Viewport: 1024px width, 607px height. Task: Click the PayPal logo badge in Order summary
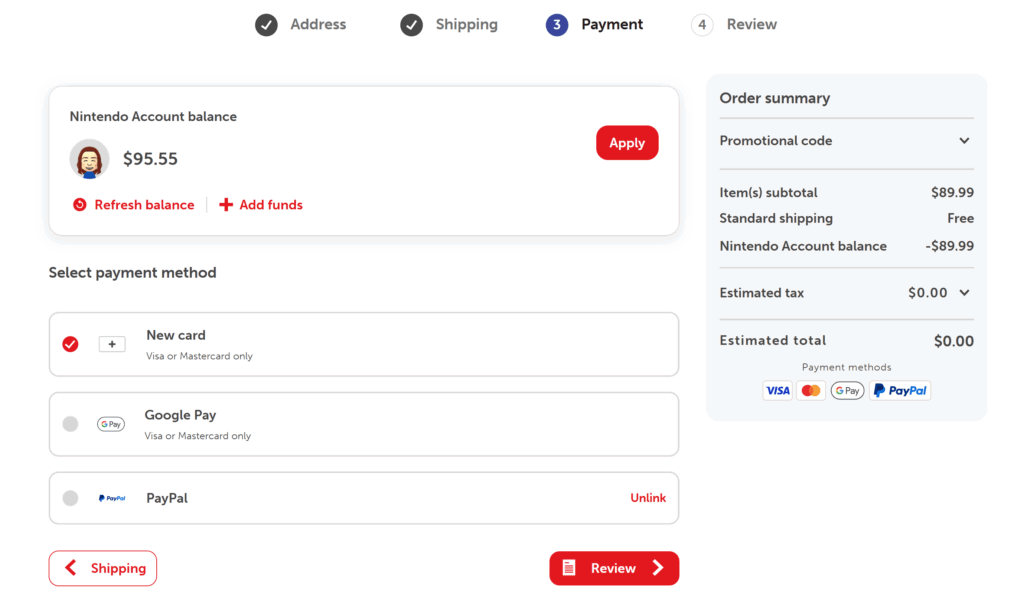tap(900, 391)
